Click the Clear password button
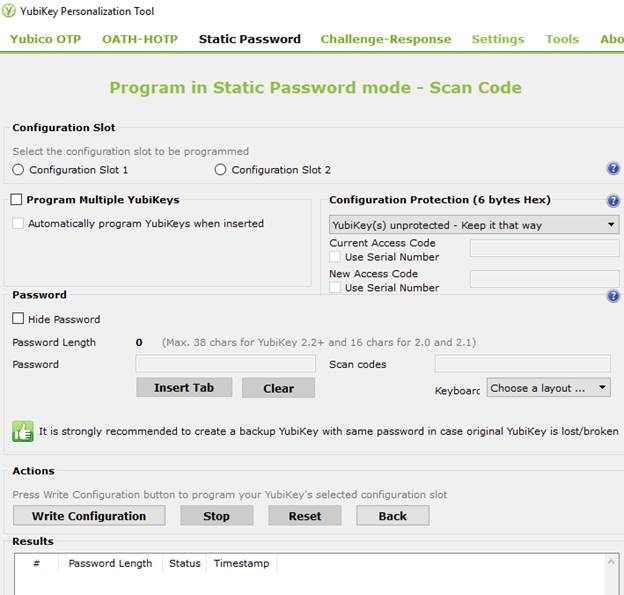 point(279,388)
